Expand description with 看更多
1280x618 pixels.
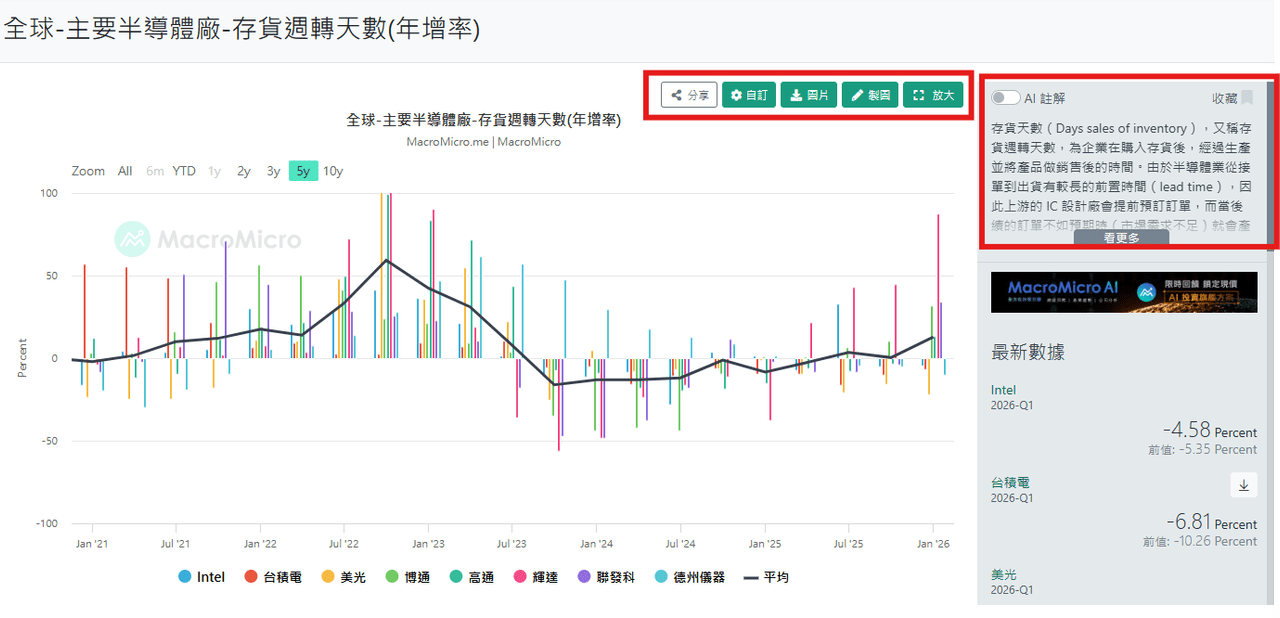pyautogui.click(x=1121, y=238)
